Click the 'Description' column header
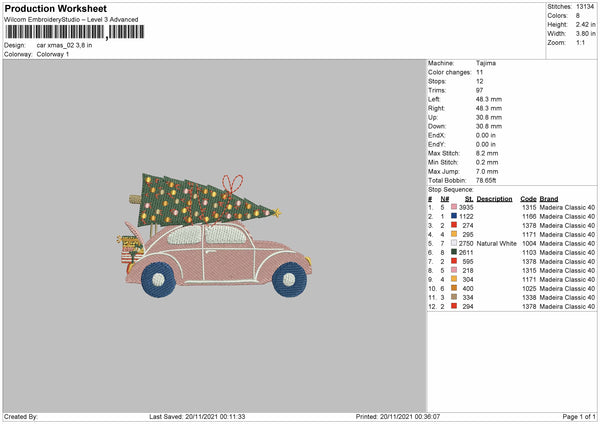Image resolution: width=600 pixels, height=424 pixels. (x=494, y=199)
